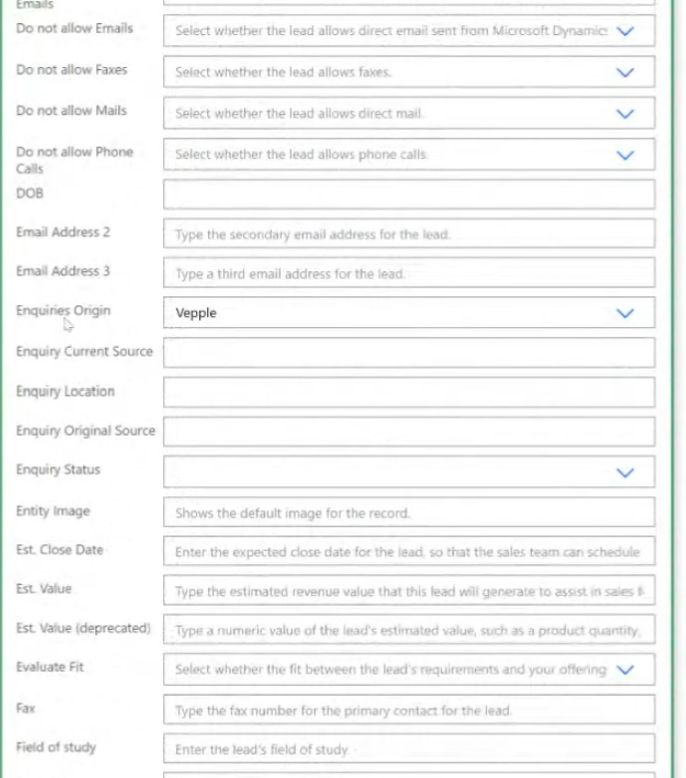
Task: Focus the Email Address 2 field
Action: pyautogui.click(x=409, y=234)
